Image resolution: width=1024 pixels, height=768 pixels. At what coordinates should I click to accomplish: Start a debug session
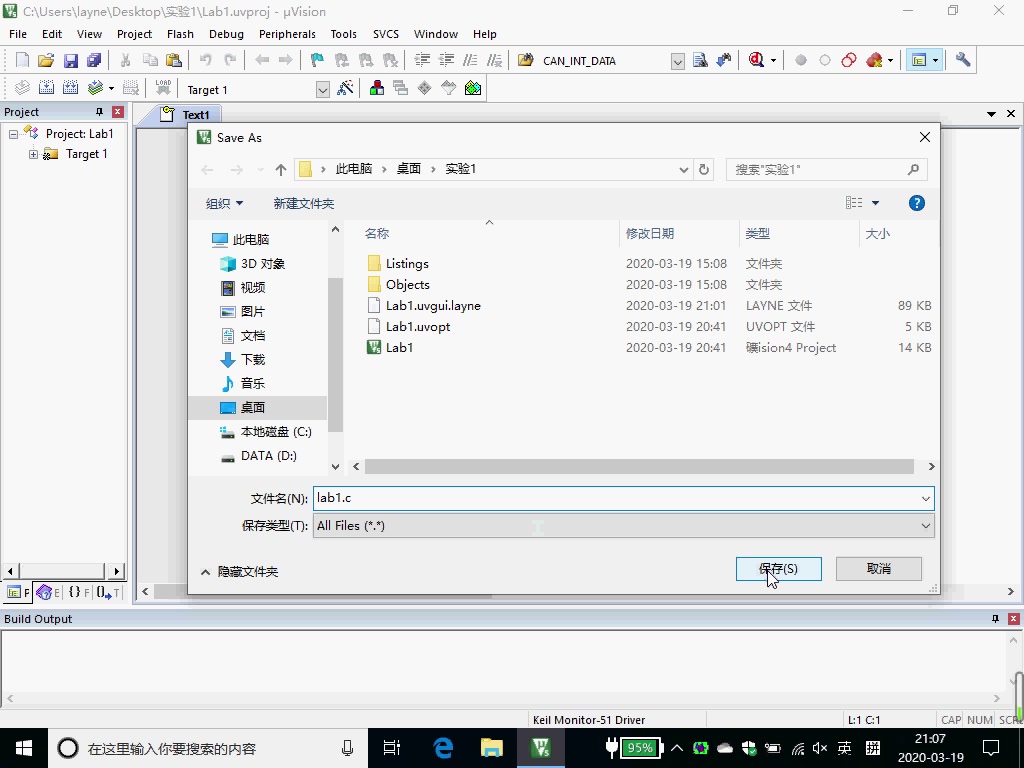756,60
